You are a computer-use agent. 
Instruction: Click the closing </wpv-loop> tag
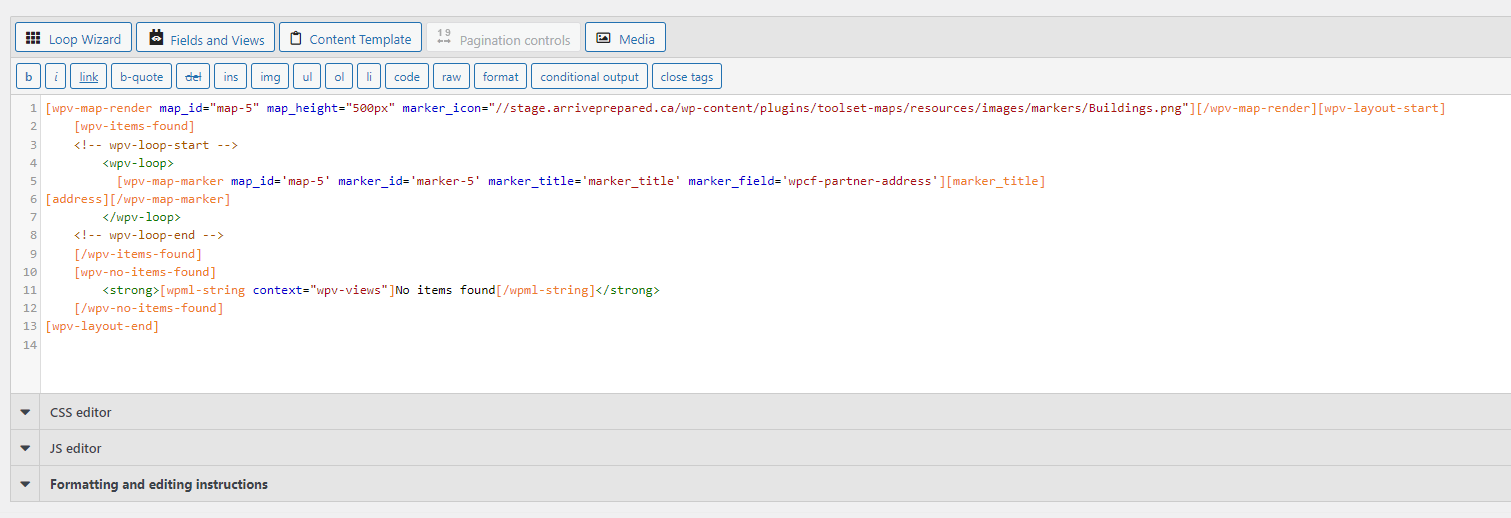pos(142,217)
